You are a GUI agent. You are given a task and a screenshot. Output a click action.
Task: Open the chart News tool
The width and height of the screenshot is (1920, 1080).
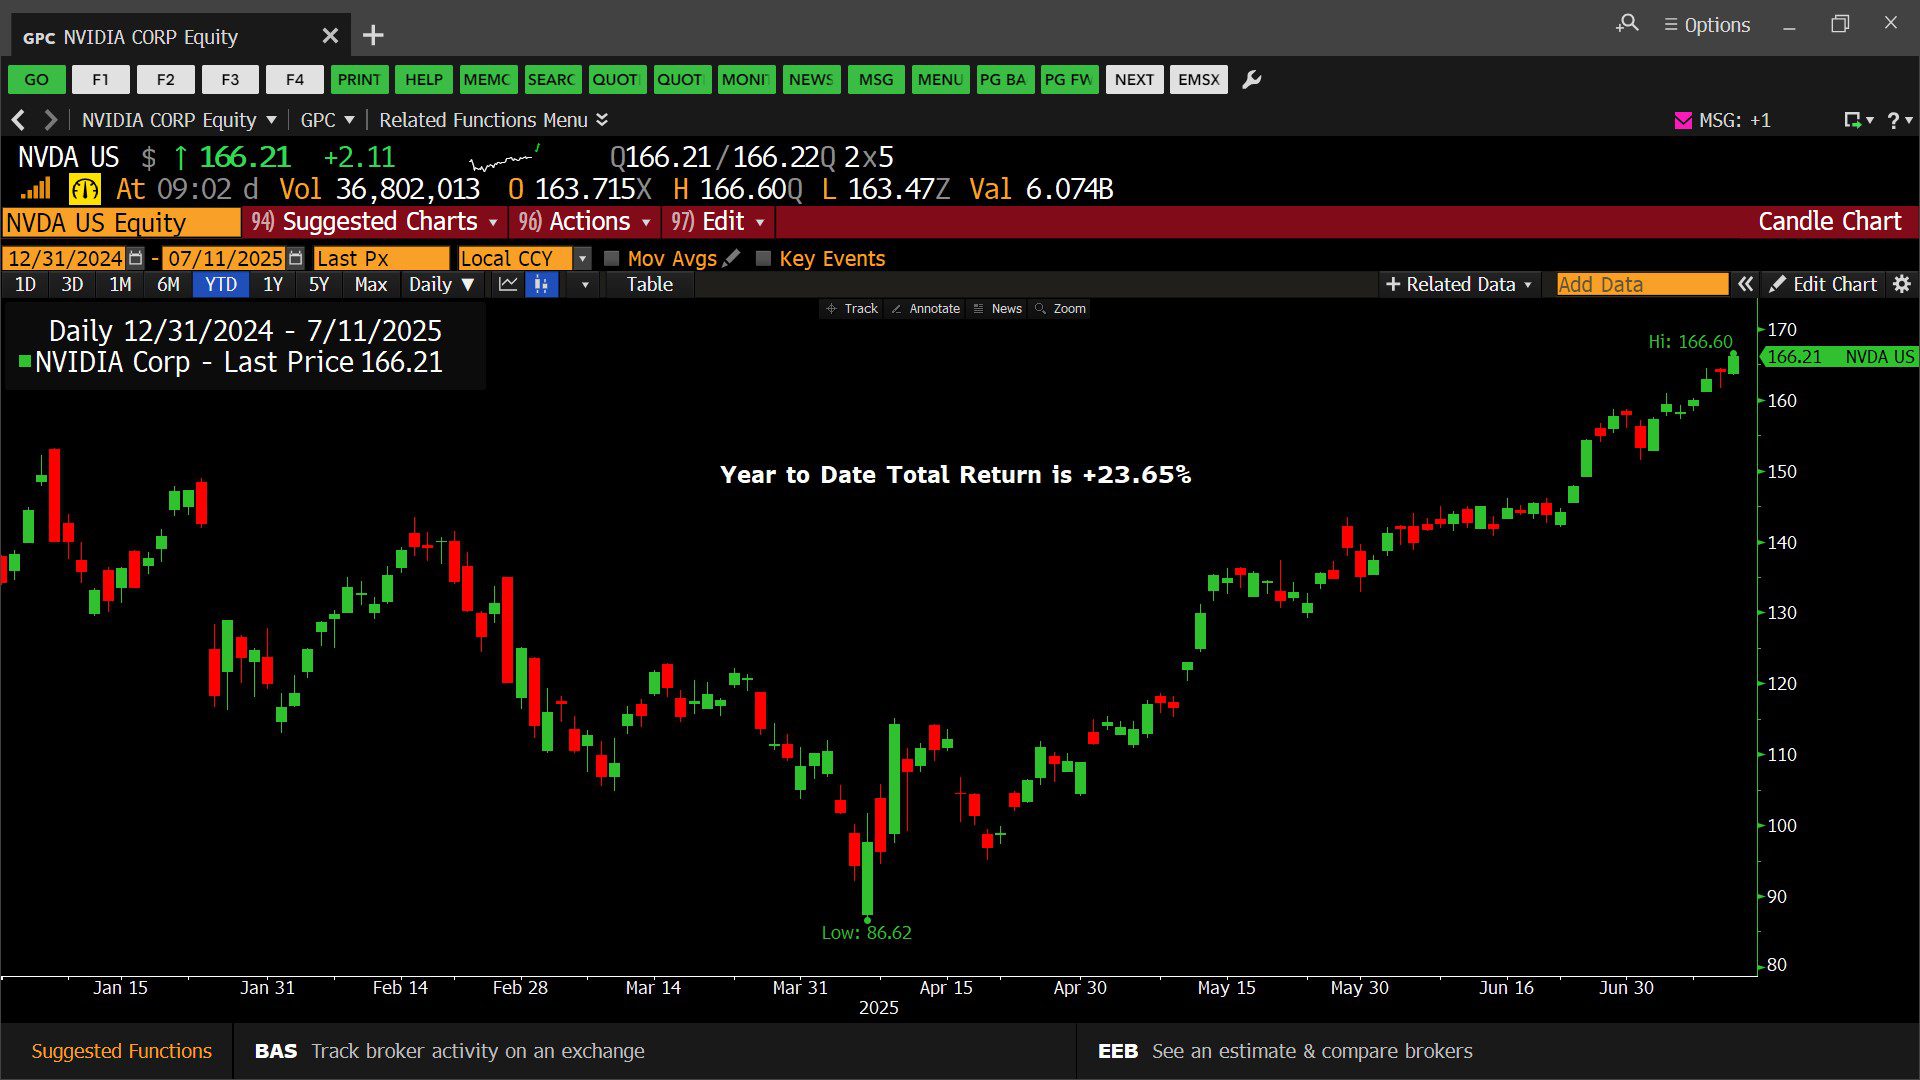(997, 309)
